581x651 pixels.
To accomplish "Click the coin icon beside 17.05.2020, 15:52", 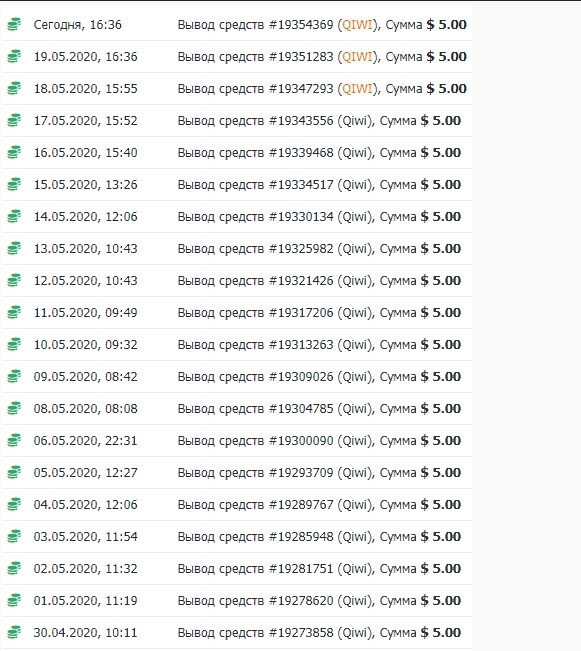I will click(x=14, y=120).
